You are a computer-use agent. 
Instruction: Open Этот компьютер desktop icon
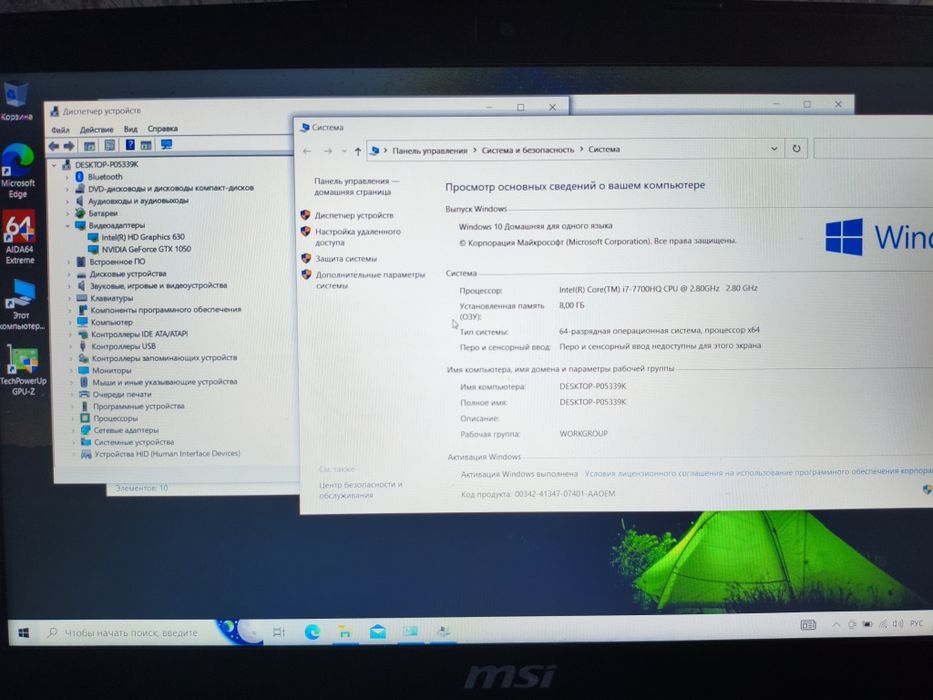pos(21,304)
